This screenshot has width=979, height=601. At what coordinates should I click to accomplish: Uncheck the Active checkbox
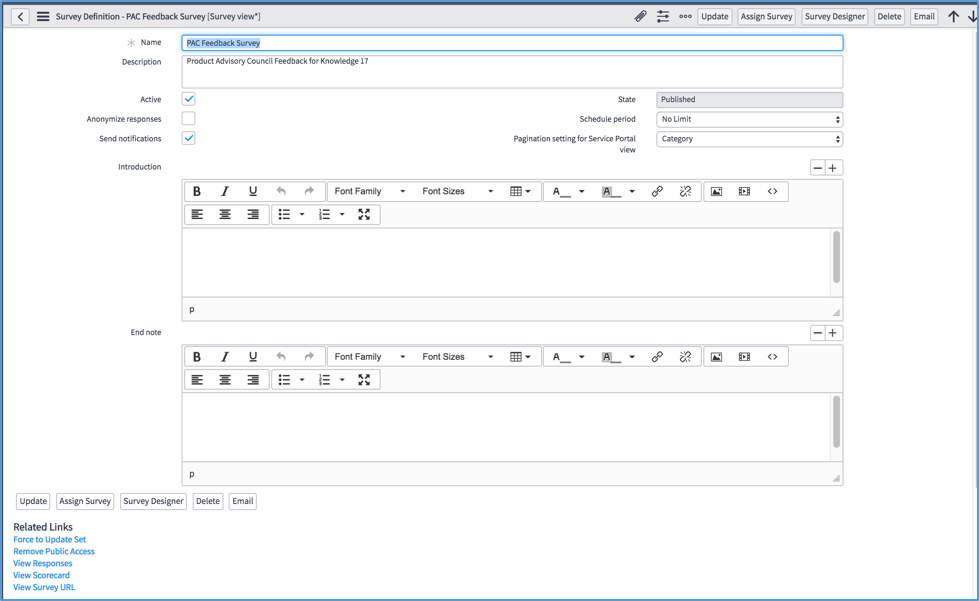[x=188, y=99]
